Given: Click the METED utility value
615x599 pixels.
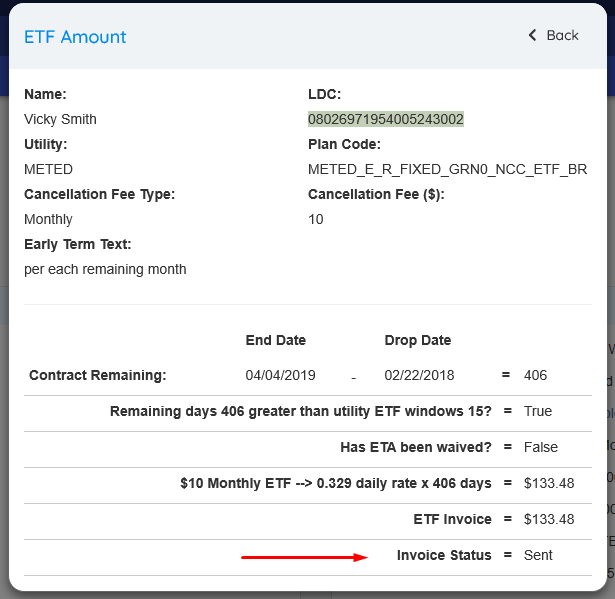Looking at the screenshot, I should coord(48,169).
